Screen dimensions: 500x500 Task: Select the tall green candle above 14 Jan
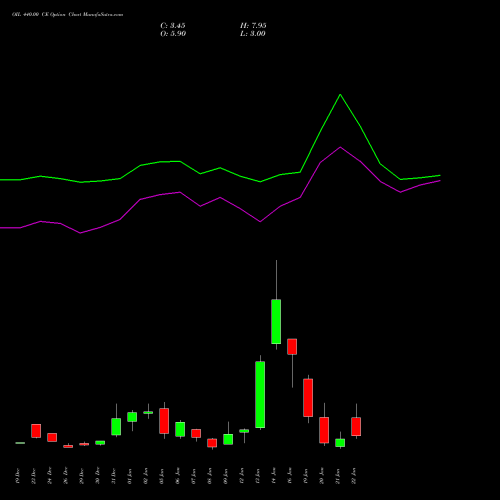pos(276,321)
